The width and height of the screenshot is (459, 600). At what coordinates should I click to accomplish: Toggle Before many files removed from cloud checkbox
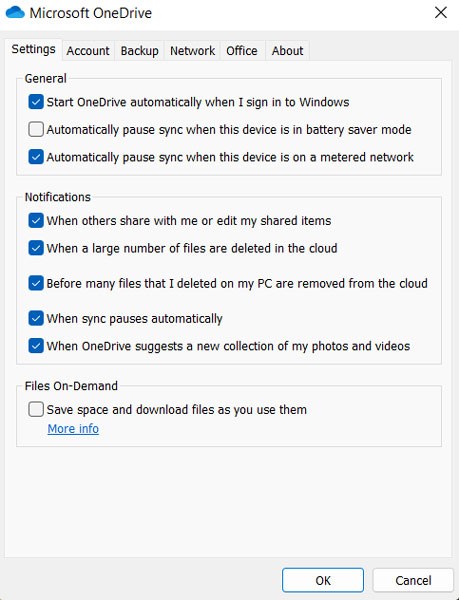coord(36,284)
